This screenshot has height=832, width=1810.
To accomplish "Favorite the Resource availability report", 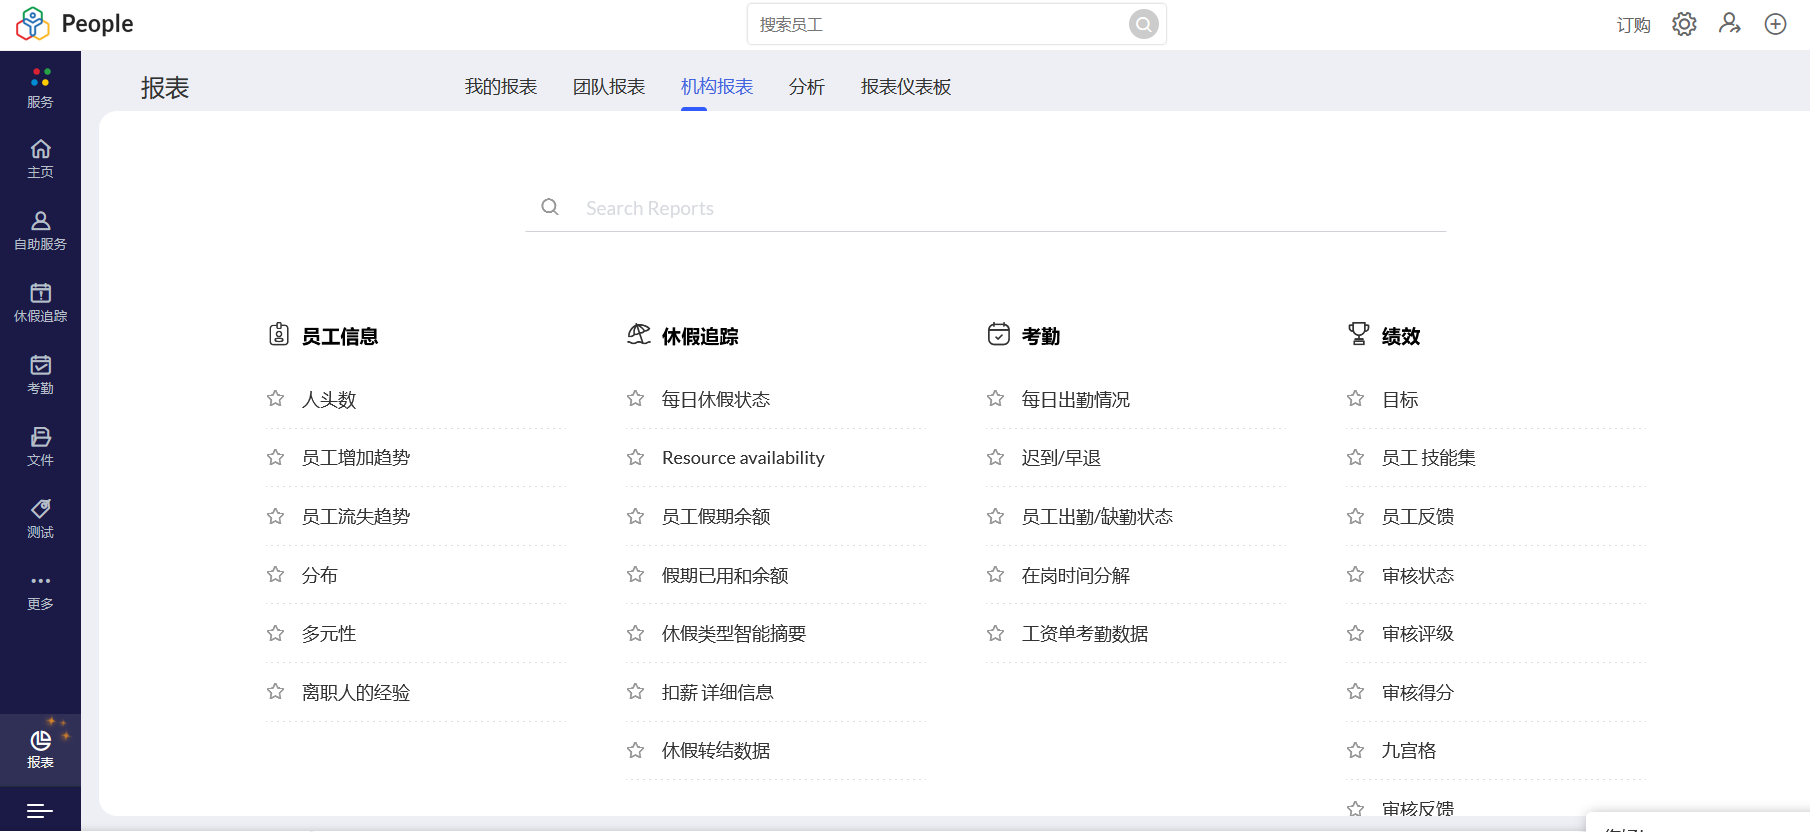I will click(x=636, y=458).
